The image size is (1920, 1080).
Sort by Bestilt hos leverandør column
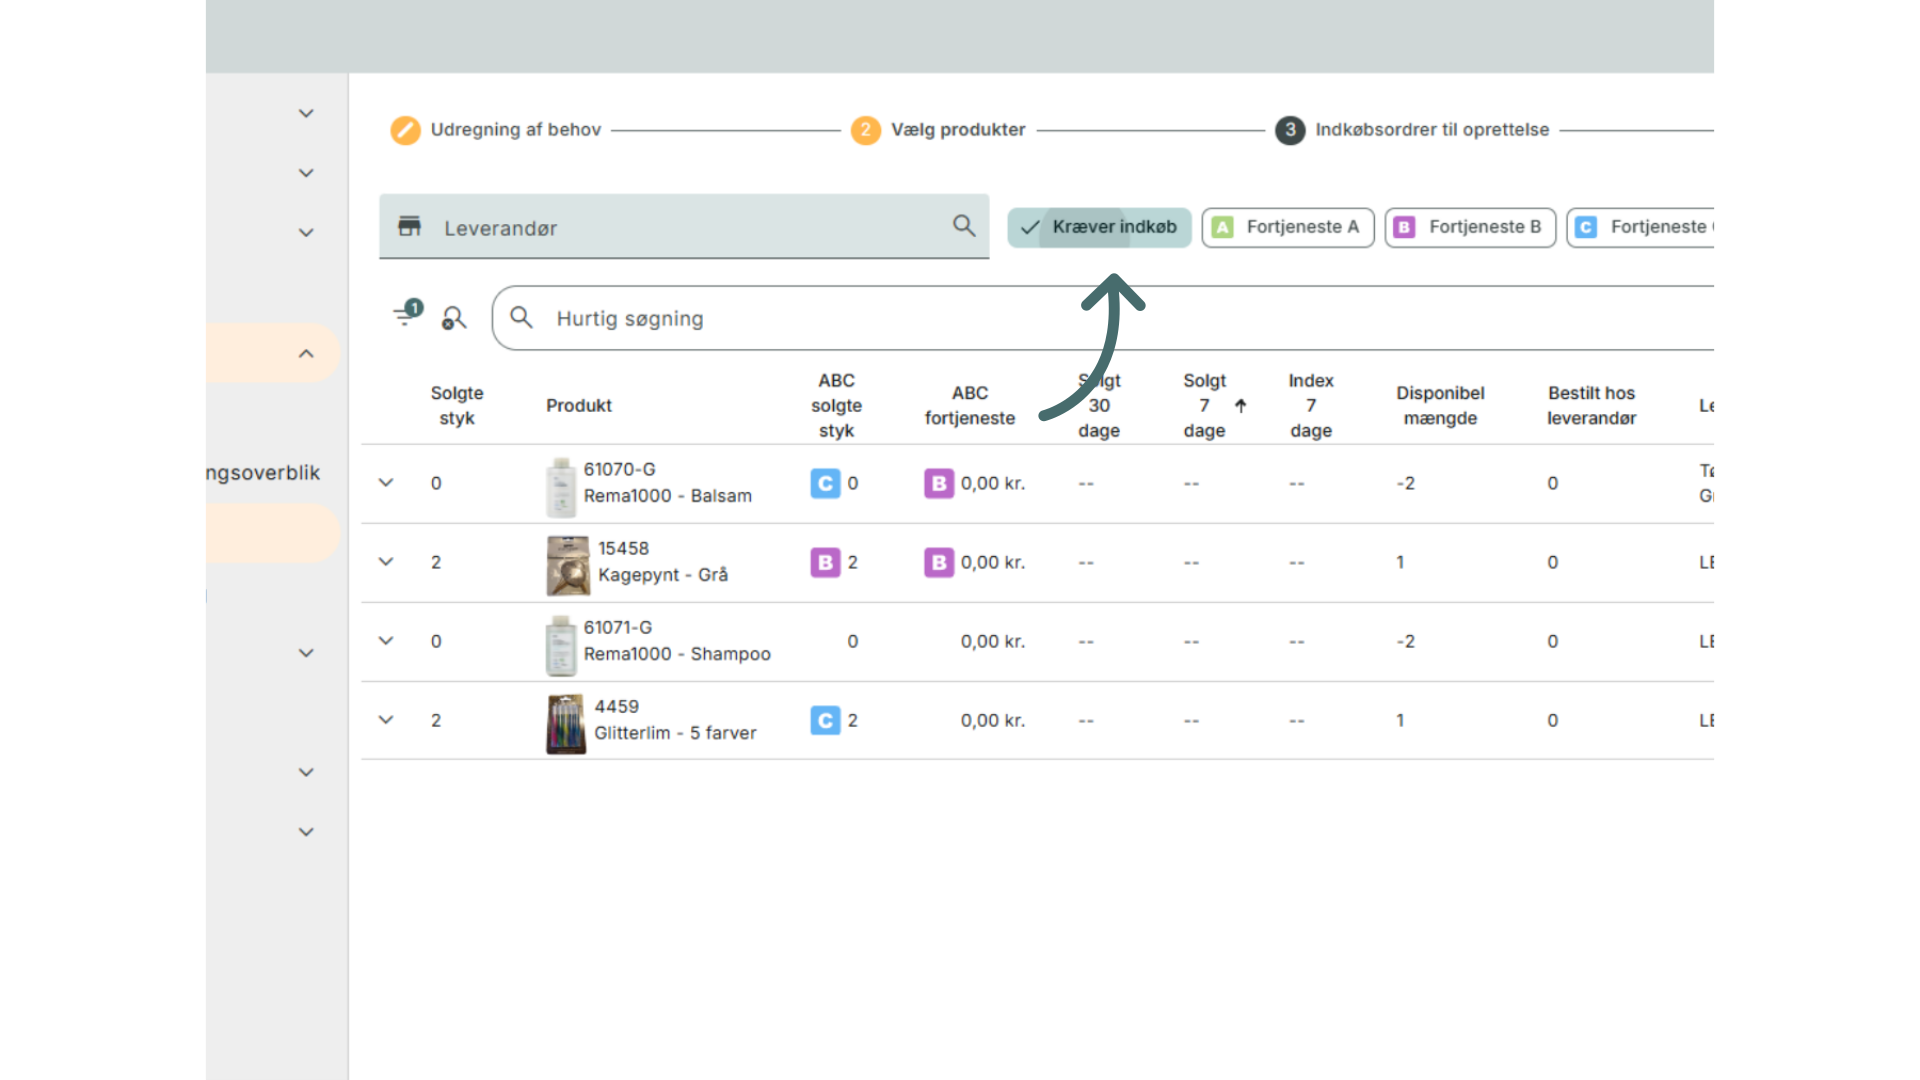(1591, 406)
